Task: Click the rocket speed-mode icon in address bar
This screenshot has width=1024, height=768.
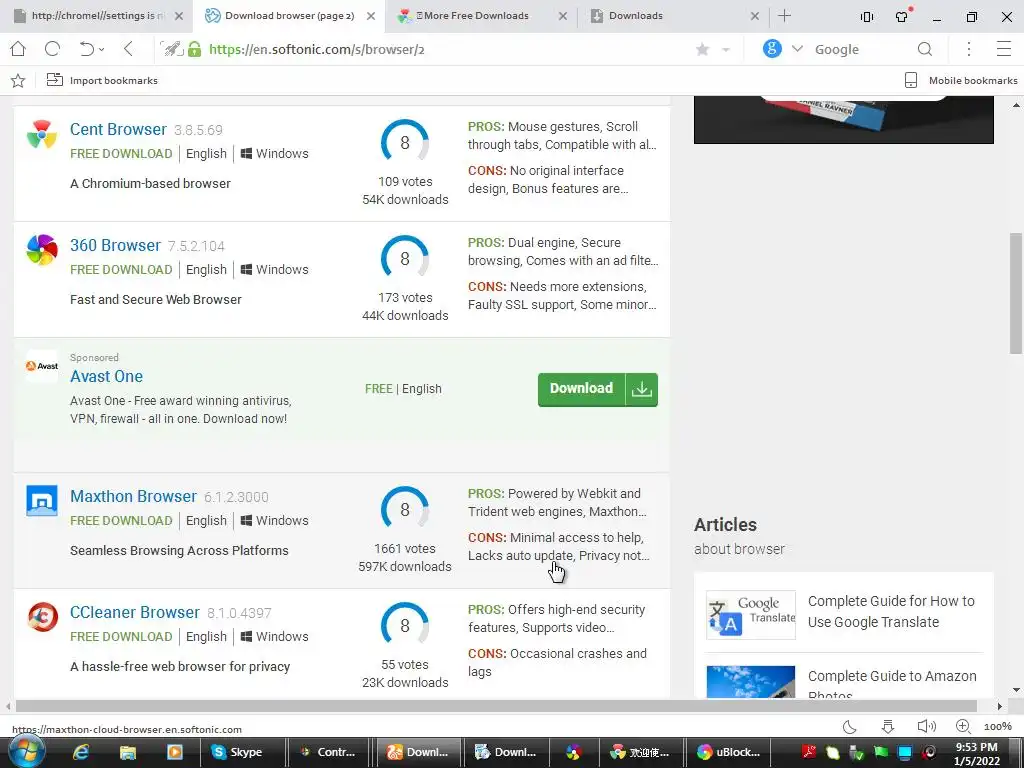Action: [172, 49]
